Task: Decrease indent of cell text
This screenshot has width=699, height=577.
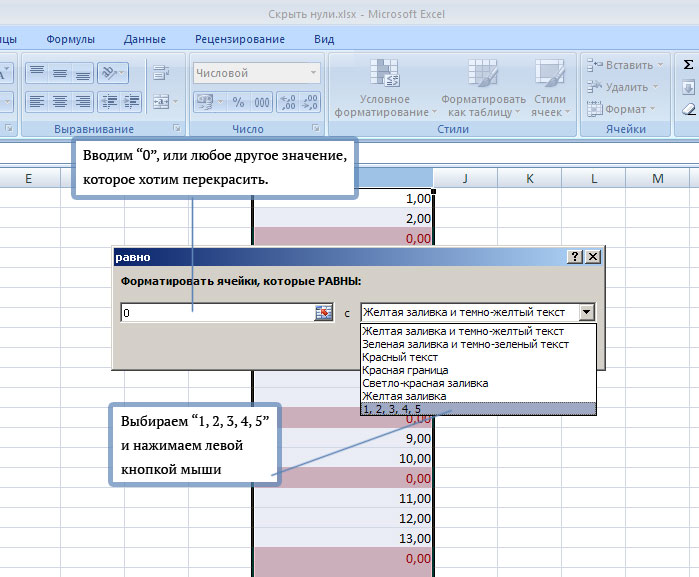Action: pyautogui.click(x=109, y=102)
